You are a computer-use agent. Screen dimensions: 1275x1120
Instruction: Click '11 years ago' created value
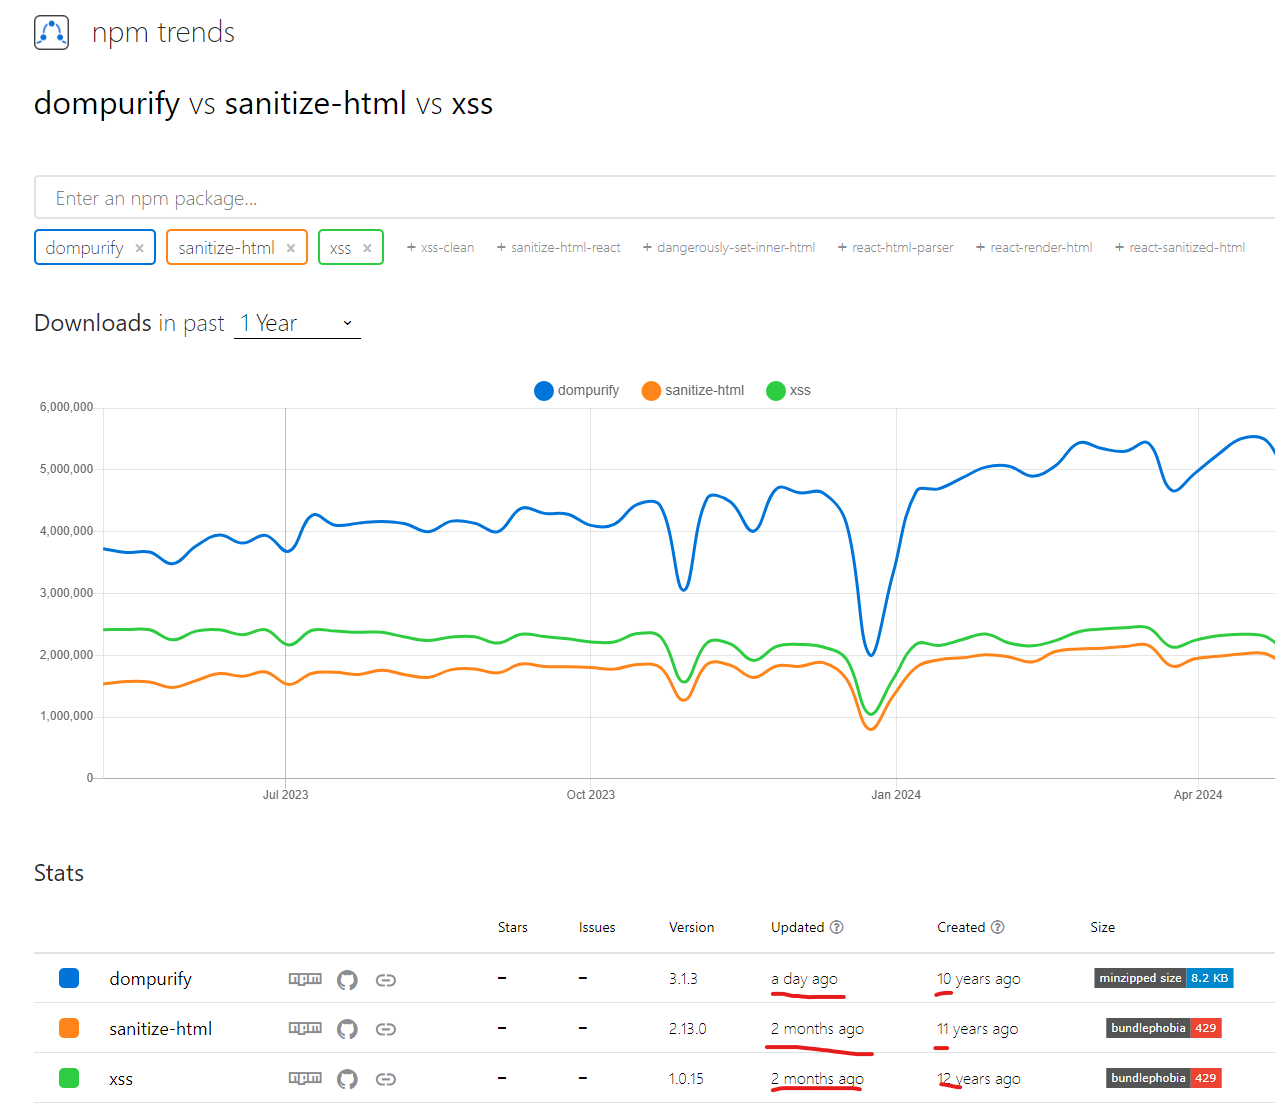(x=978, y=1029)
